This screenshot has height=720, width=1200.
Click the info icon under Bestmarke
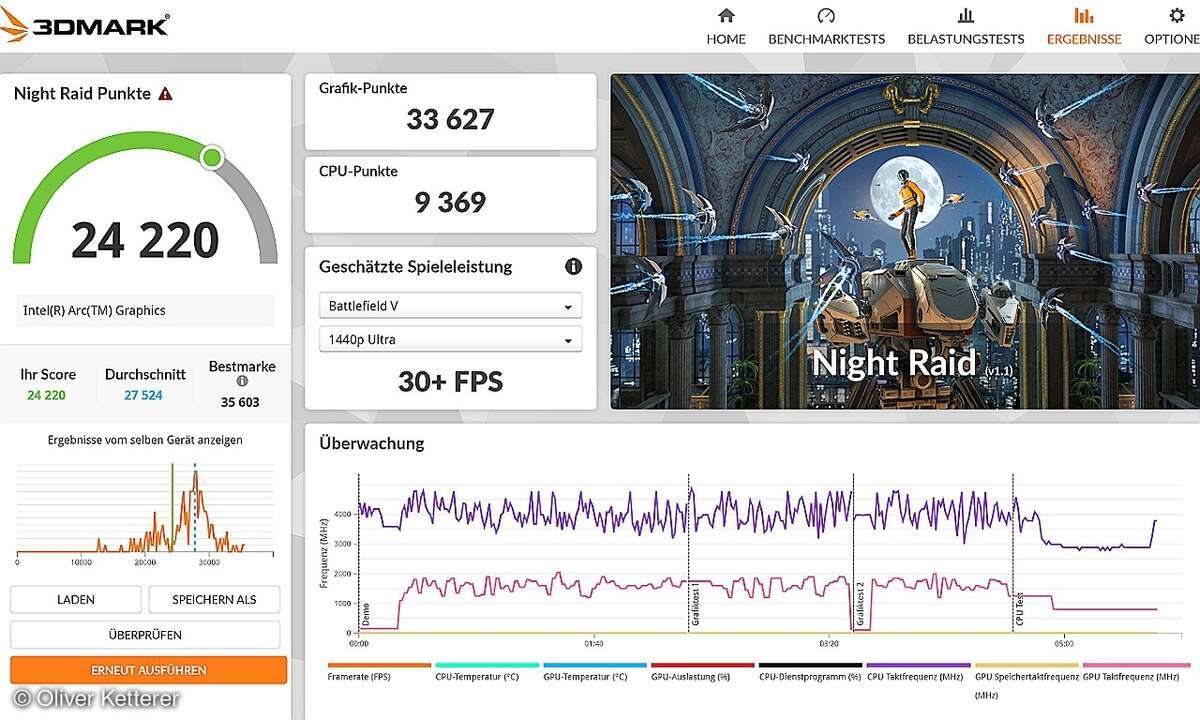pos(242,381)
